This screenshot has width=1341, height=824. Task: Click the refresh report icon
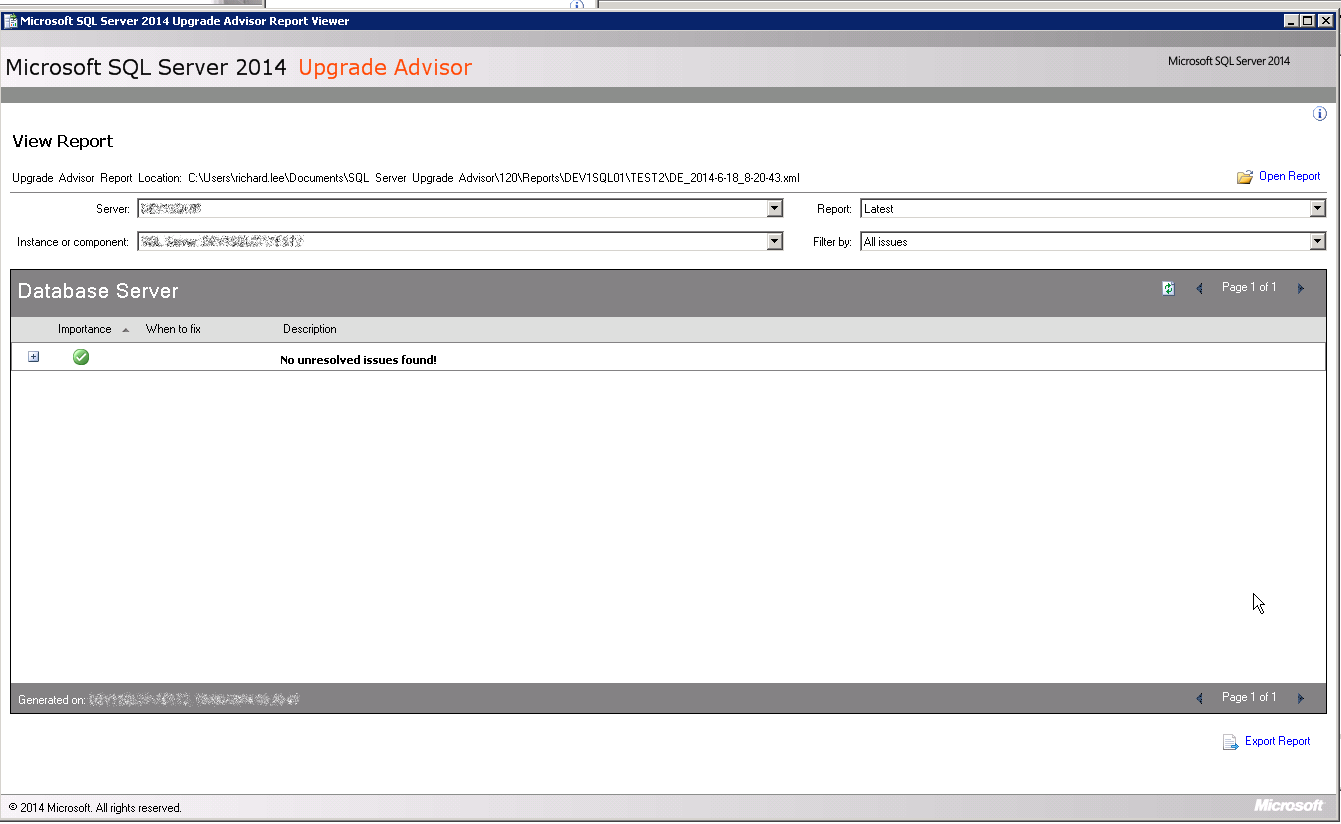[x=1168, y=288]
